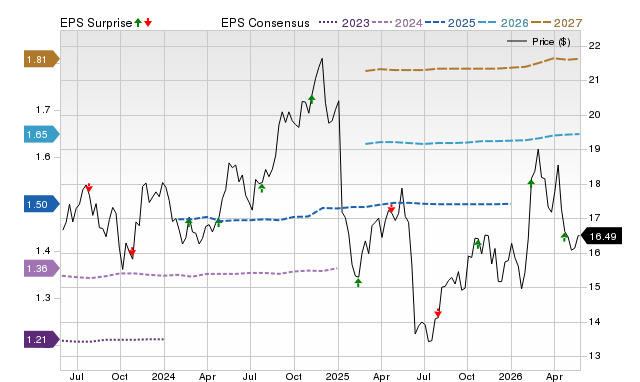The height and width of the screenshot is (382, 640).
Task: Click the EPS Surprise legend title
Action: tap(96, 23)
